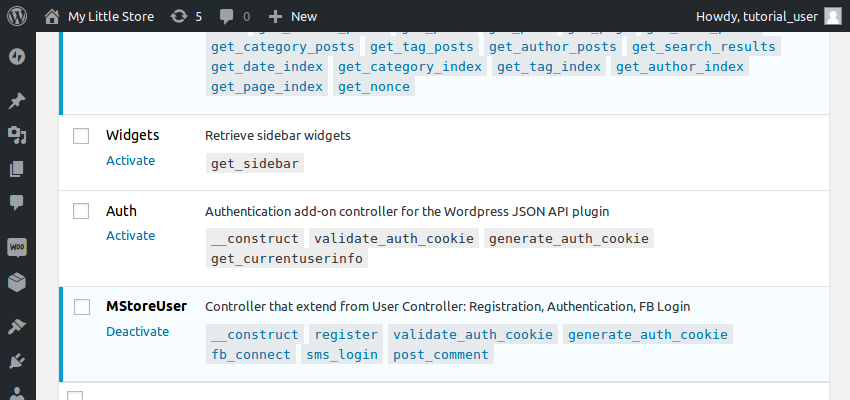Screen dimensions: 850x400
Task: Open the get_category_posts method link
Action: pyautogui.click(x=283, y=47)
